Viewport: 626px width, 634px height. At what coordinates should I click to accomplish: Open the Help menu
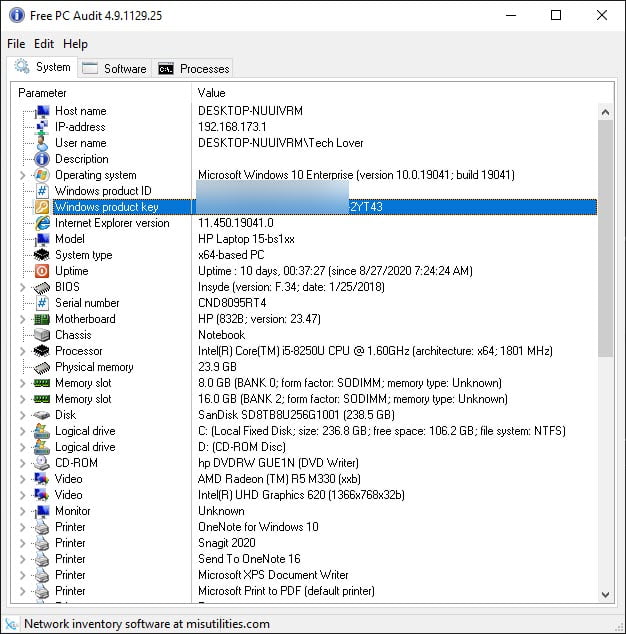coord(75,44)
